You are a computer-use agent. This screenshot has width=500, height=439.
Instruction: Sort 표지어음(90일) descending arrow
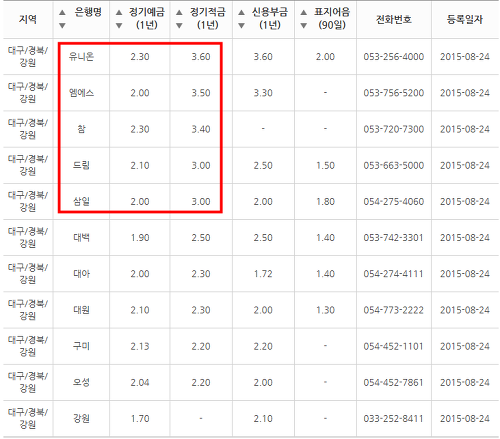[304, 25]
